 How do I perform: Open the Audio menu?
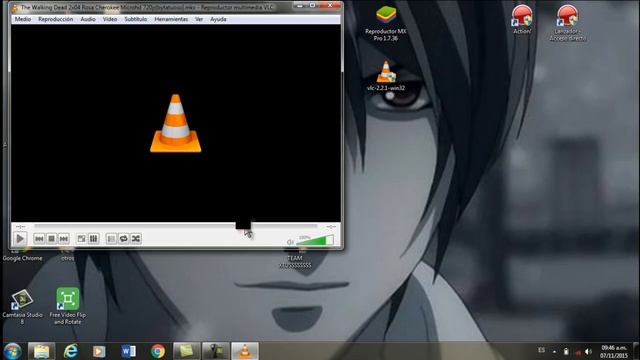click(x=88, y=19)
